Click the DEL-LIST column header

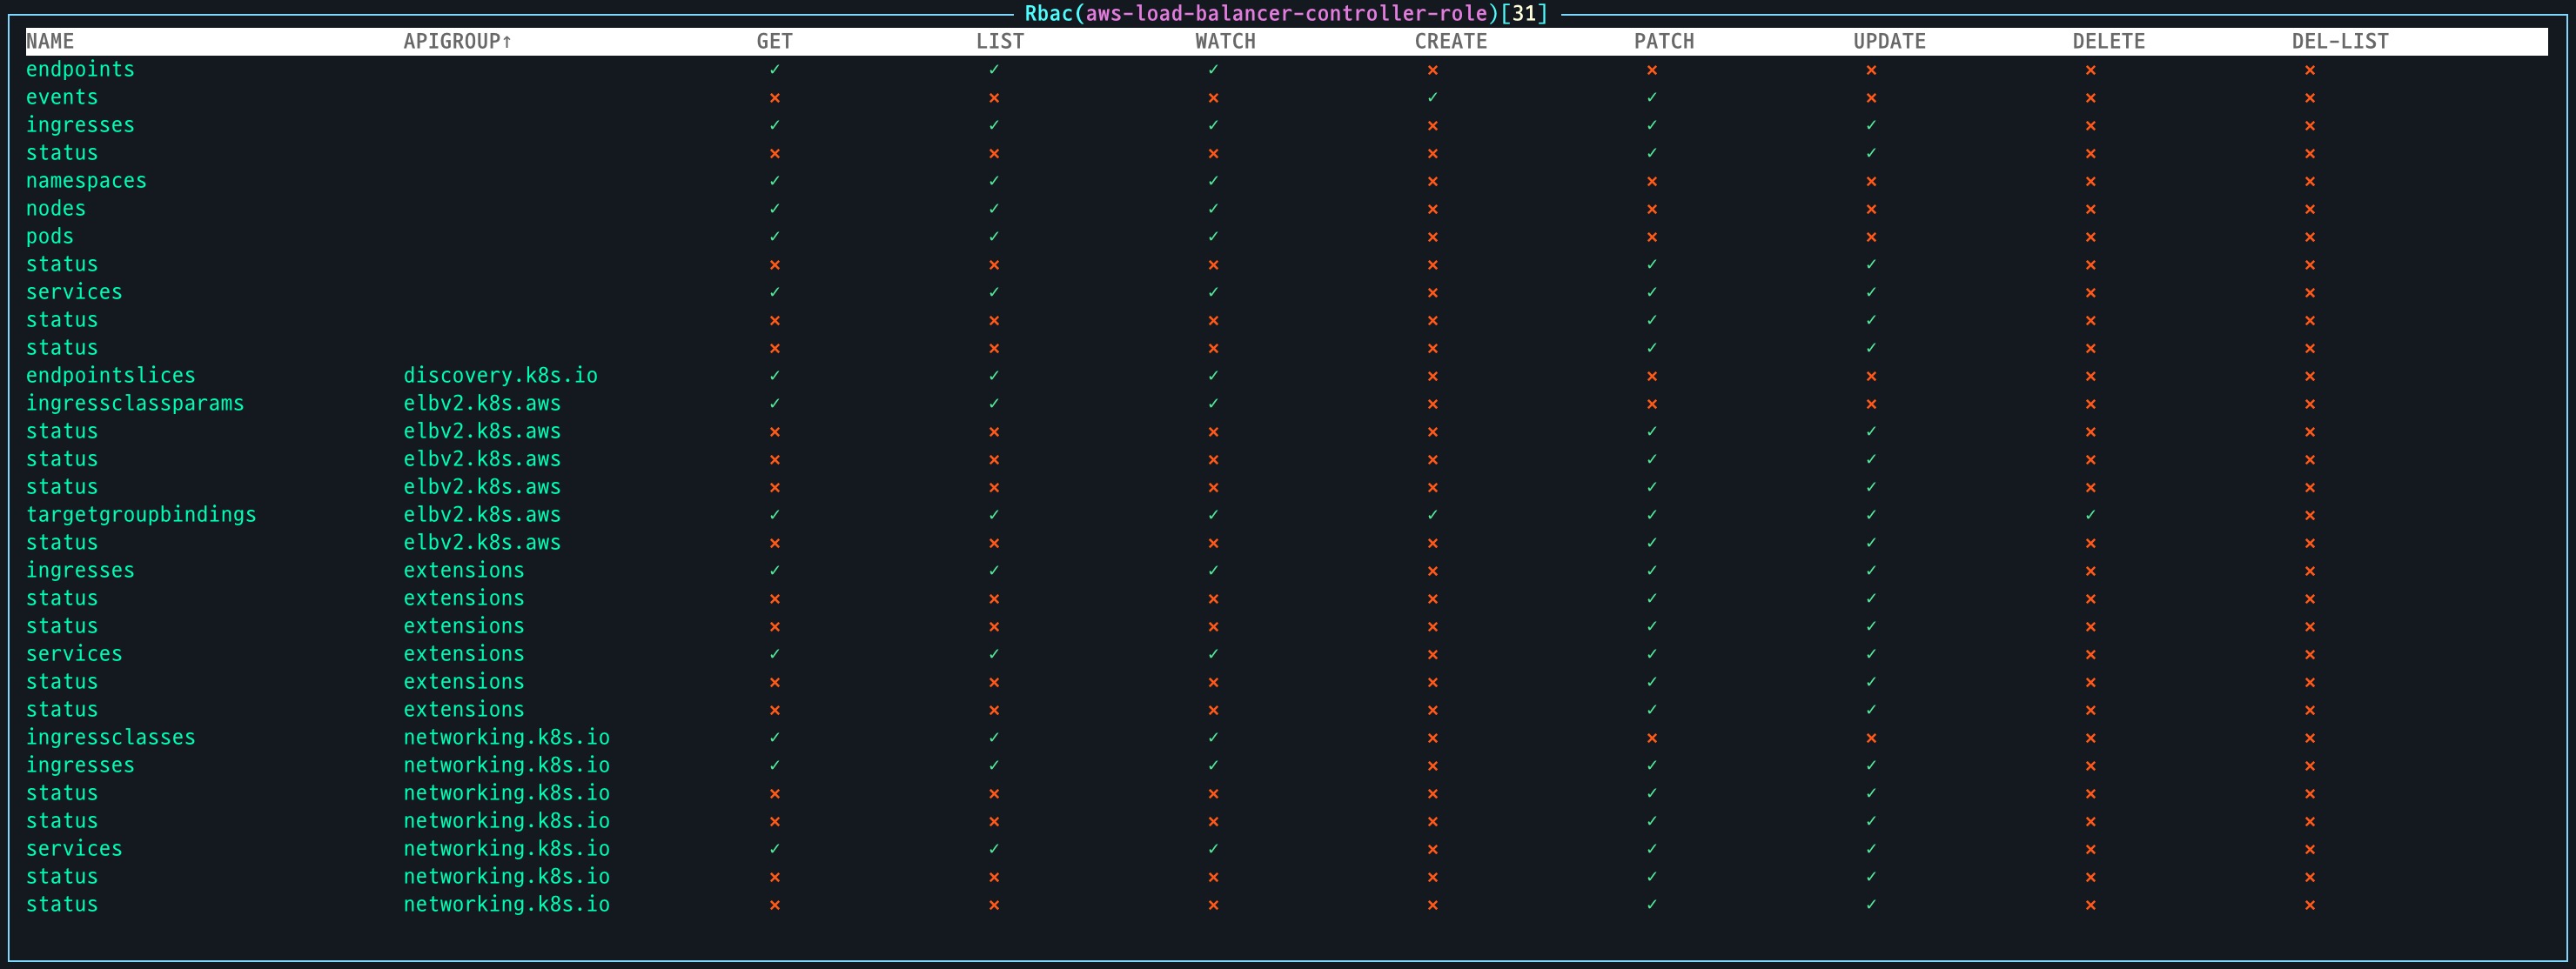coord(2339,42)
